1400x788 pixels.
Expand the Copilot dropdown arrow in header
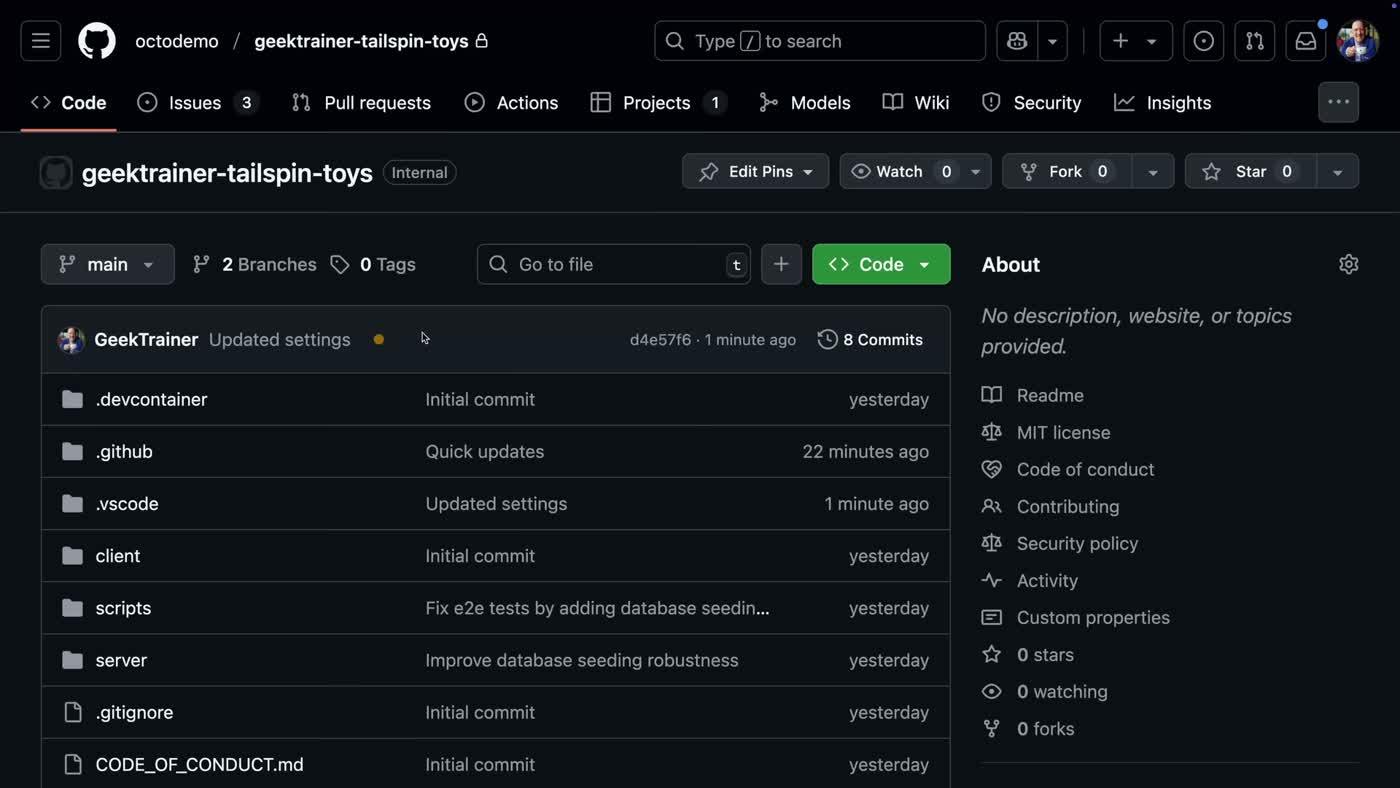tap(1052, 41)
